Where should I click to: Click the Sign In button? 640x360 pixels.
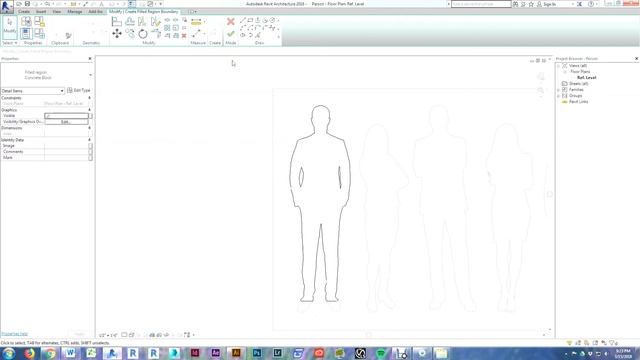pos(547,4)
